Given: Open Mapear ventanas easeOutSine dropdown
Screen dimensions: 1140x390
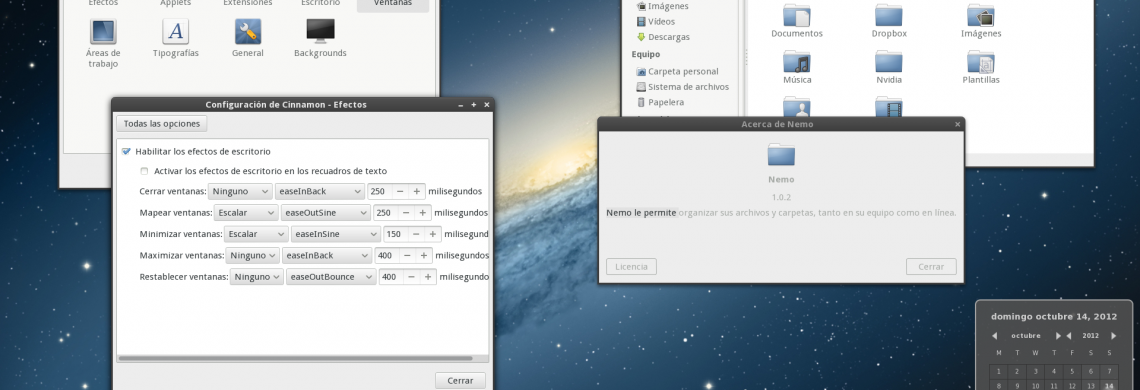Looking at the screenshot, I should [x=325, y=213].
